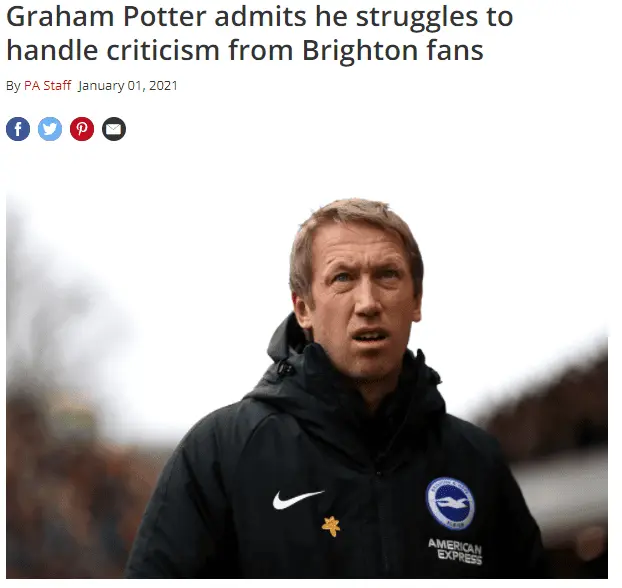Click the Nike swoosh on the jacket
Screen dimensions: 622x588
click(297, 498)
